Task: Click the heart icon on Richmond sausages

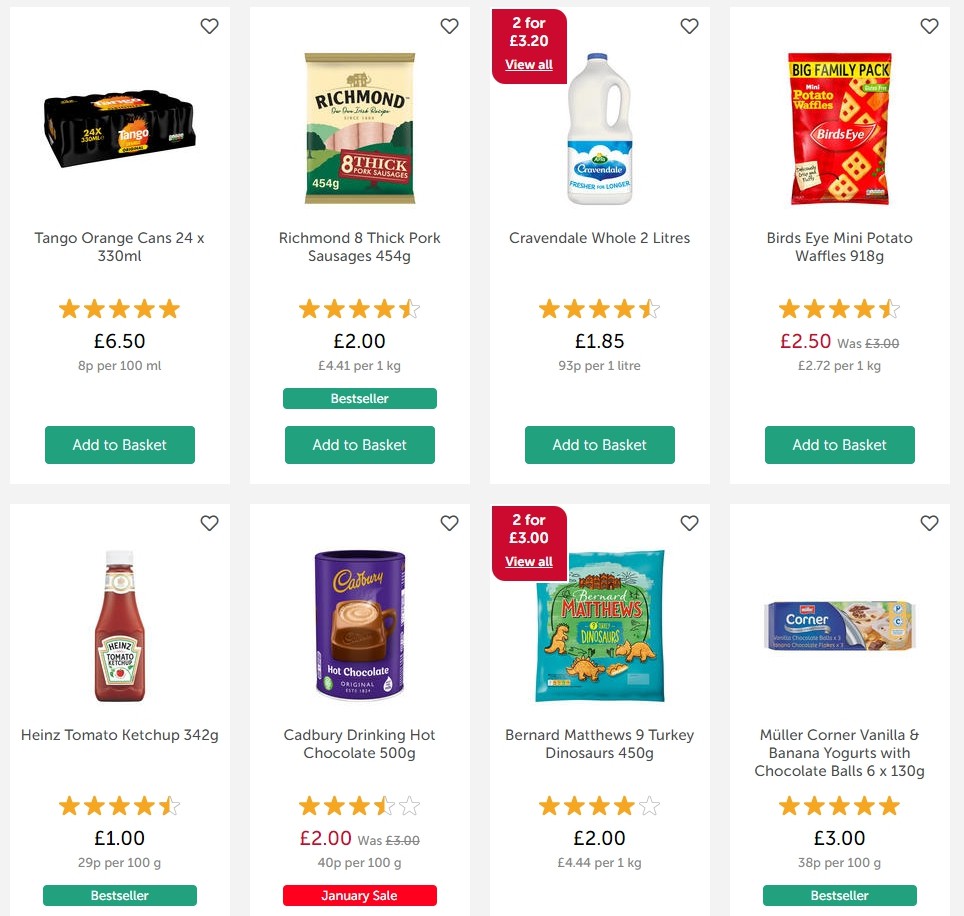Action: [449, 26]
